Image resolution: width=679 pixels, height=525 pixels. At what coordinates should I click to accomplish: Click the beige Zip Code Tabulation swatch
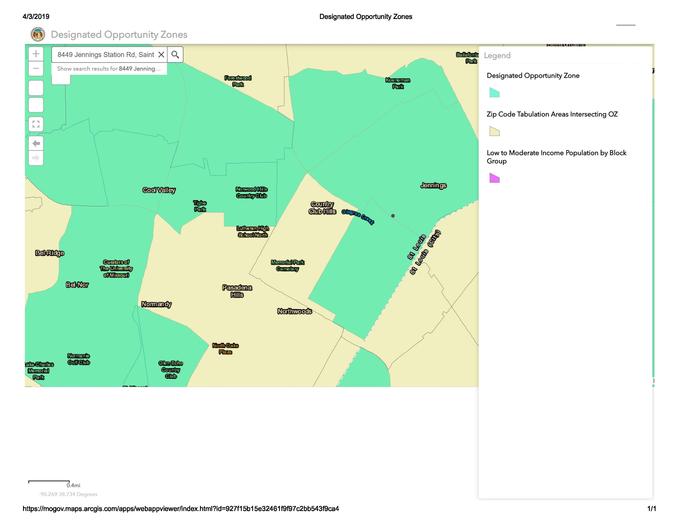pyautogui.click(x=493, y=131)
